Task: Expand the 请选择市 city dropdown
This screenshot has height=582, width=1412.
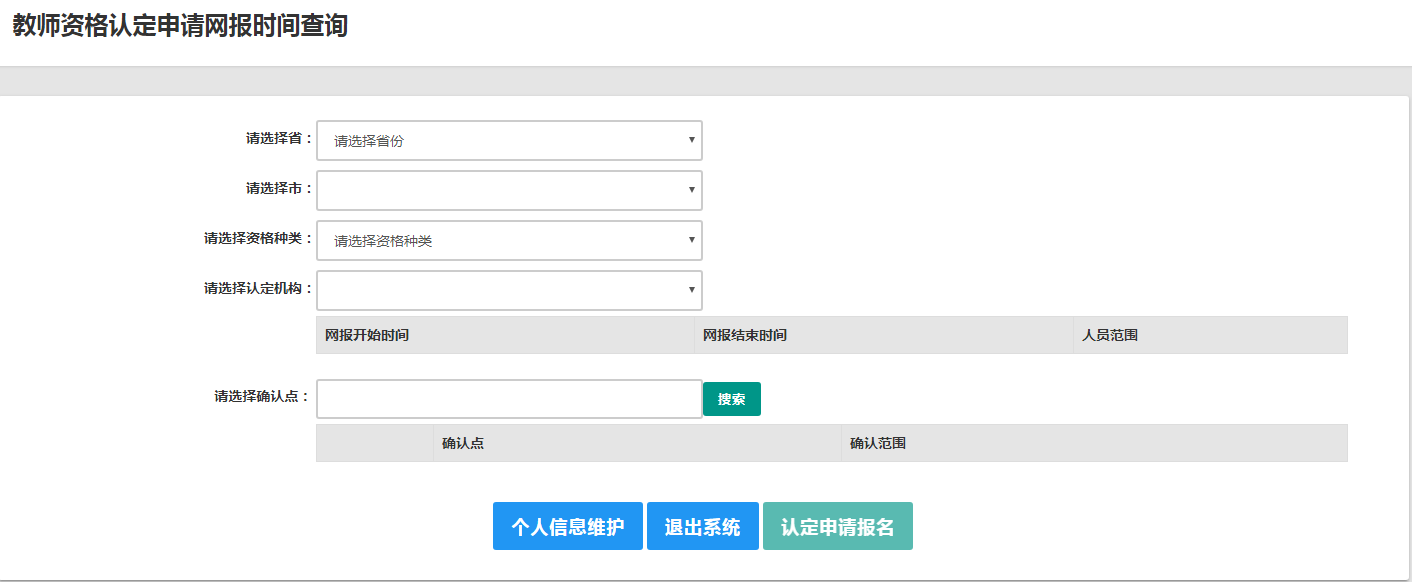Action: tap(509, 190)
